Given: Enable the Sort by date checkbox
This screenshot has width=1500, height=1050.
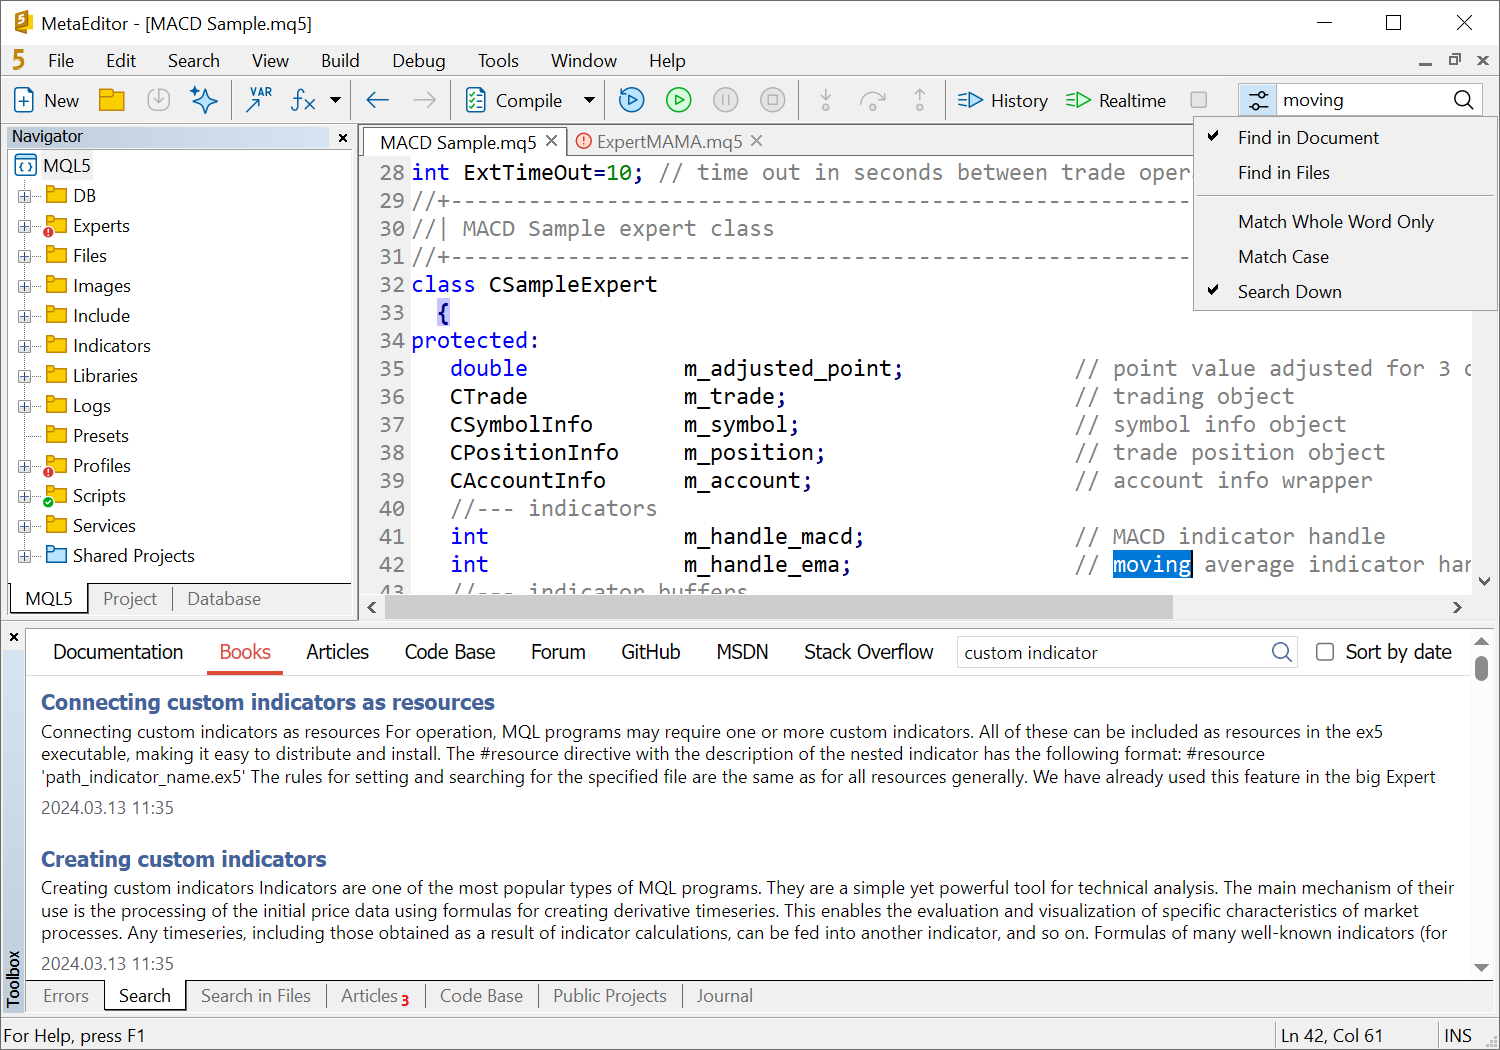Looking at the screenshot, I should point(1325,652).
